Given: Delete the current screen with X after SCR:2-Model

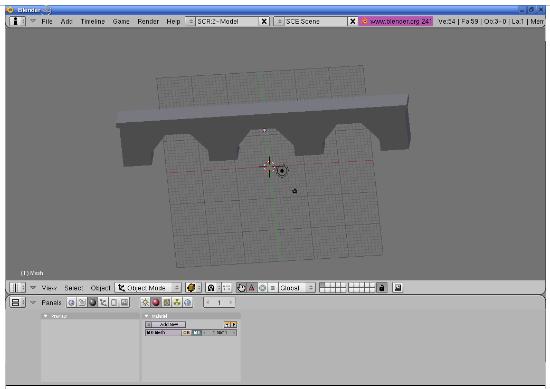Looking at the screenshot, I should [x=264, y=21].
